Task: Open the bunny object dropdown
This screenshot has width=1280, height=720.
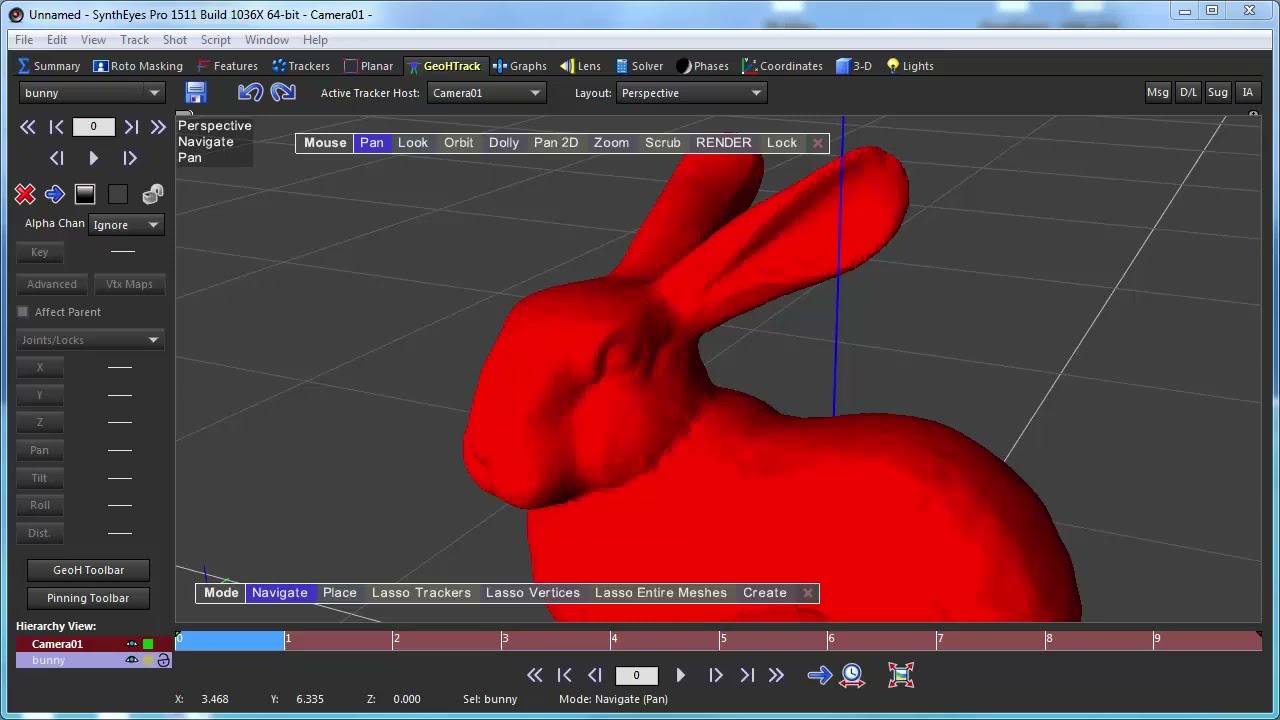Action: tap(91, 93)
